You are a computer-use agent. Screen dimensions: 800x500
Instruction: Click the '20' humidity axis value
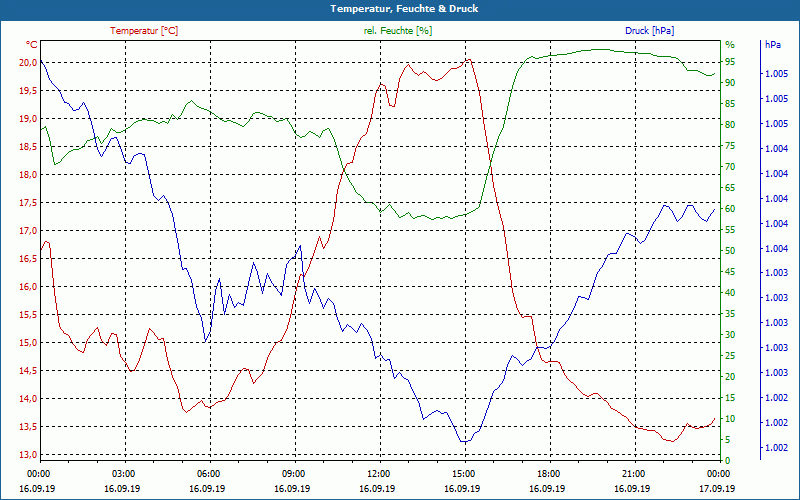coord(730,377)
